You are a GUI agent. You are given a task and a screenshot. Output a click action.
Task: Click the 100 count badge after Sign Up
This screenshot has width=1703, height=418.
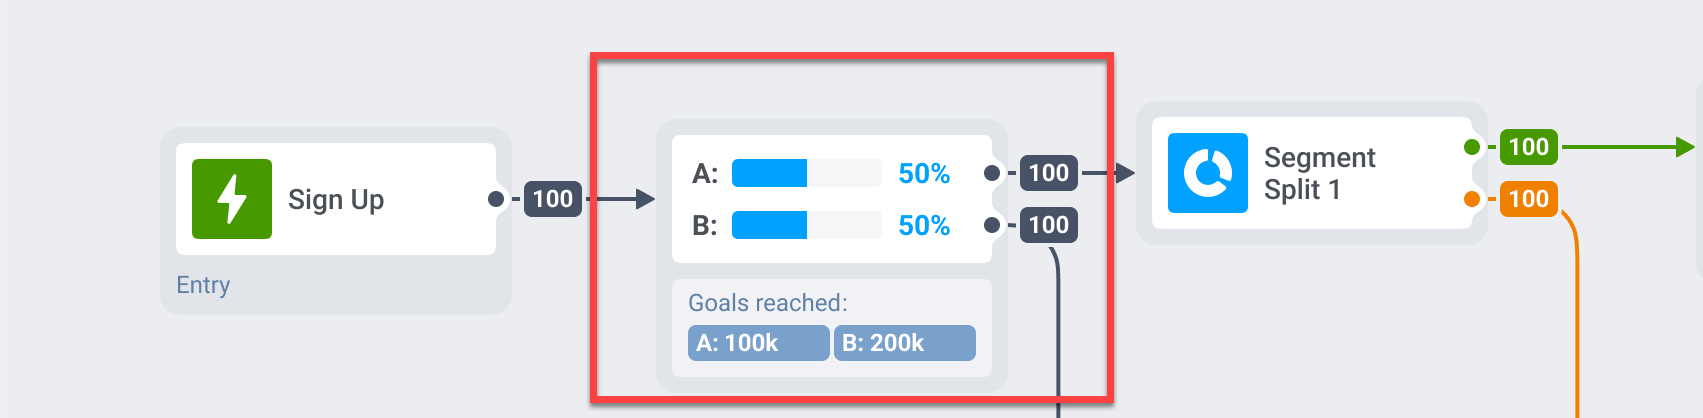click(x=553, y=199)
